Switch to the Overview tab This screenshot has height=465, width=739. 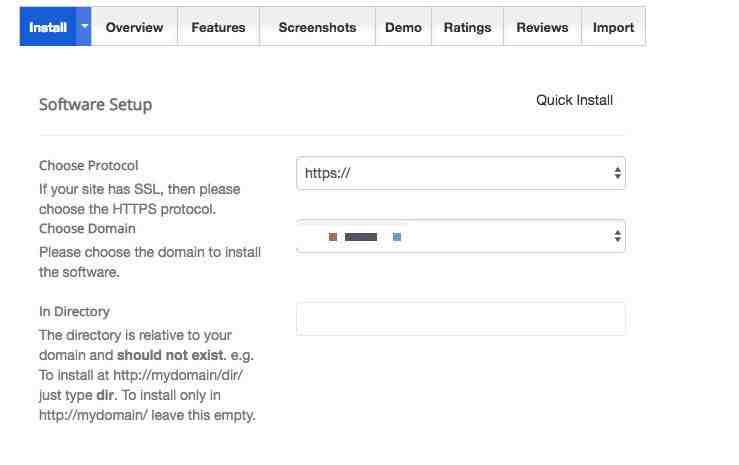[x=134, y=27]
